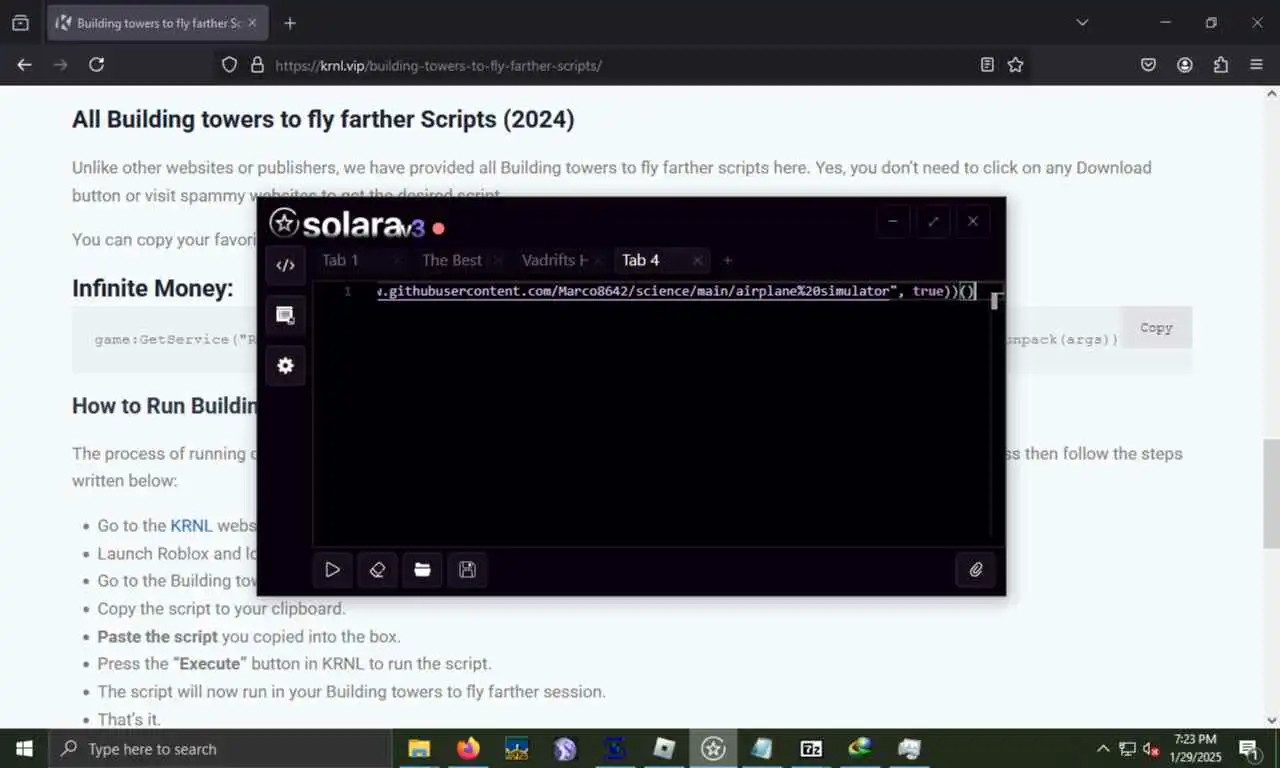The image size is (1280, 768).
Task: Click the Solara editor vertical scrollbar thumb
Action: (994, 301)
